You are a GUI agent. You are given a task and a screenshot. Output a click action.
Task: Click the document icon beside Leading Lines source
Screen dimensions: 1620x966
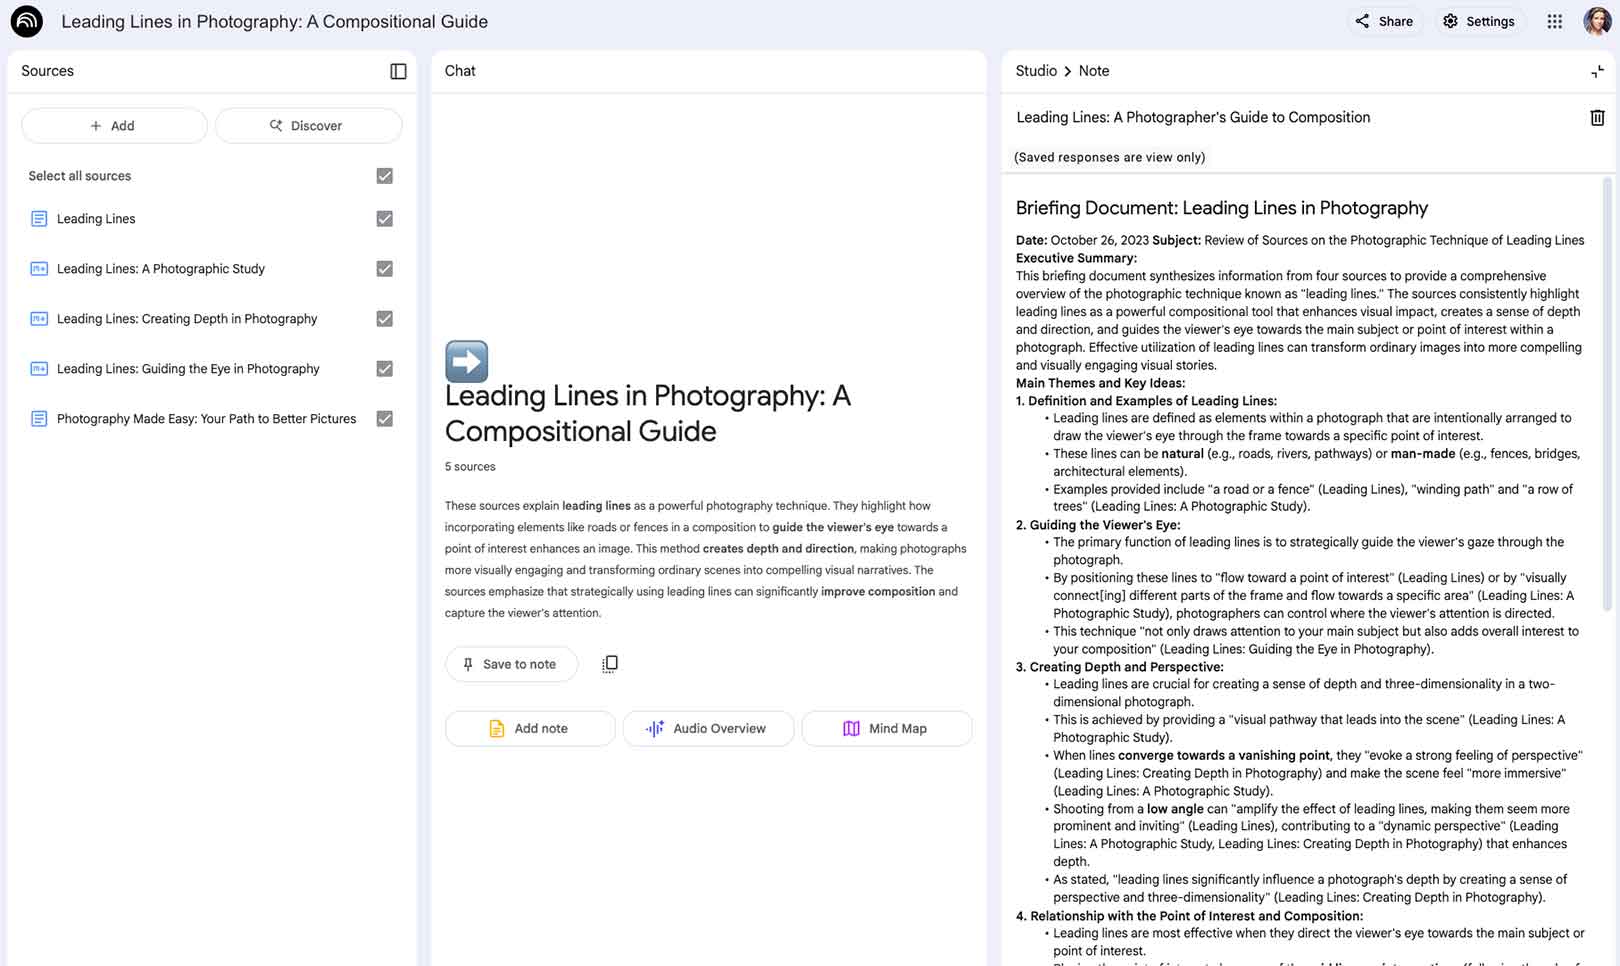(x=37, y=218)
